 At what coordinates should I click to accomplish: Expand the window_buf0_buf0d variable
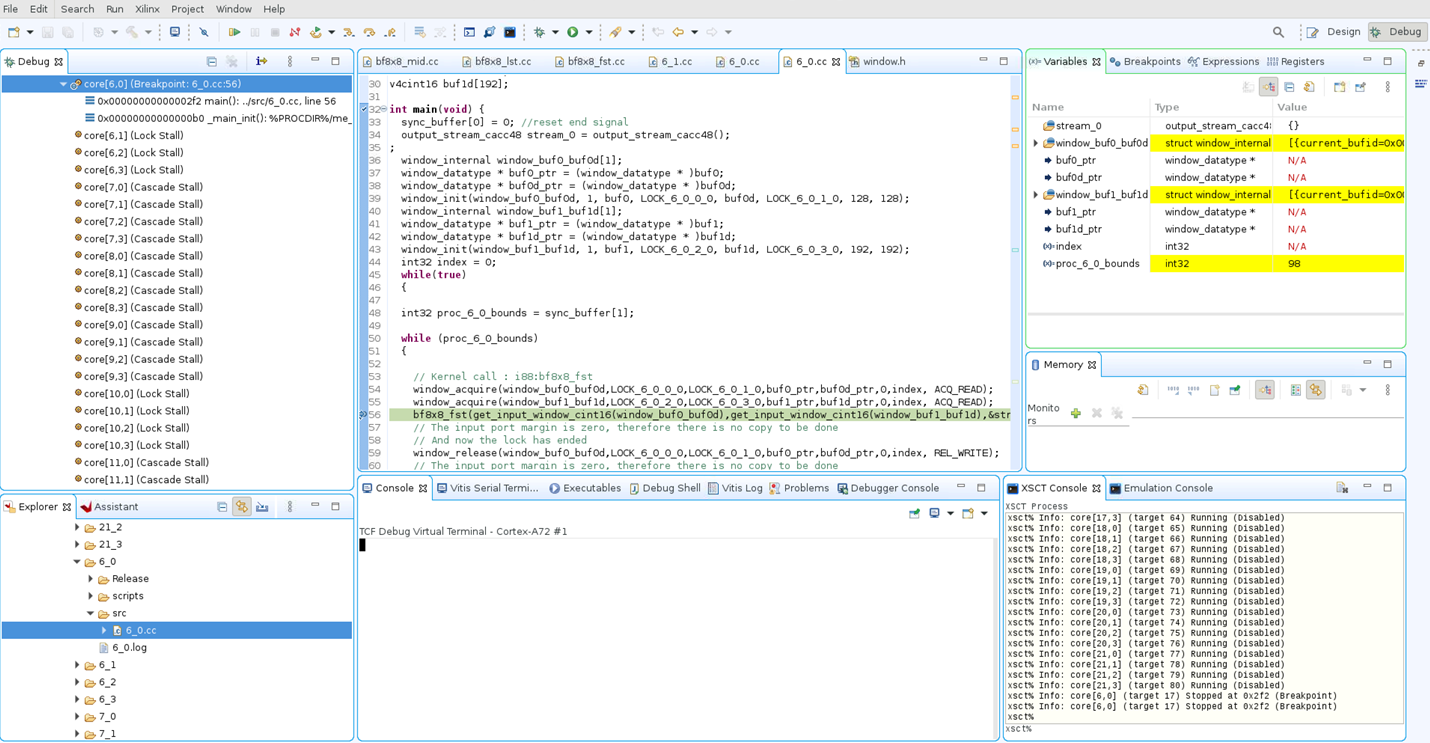click(x=1036, y=143)
